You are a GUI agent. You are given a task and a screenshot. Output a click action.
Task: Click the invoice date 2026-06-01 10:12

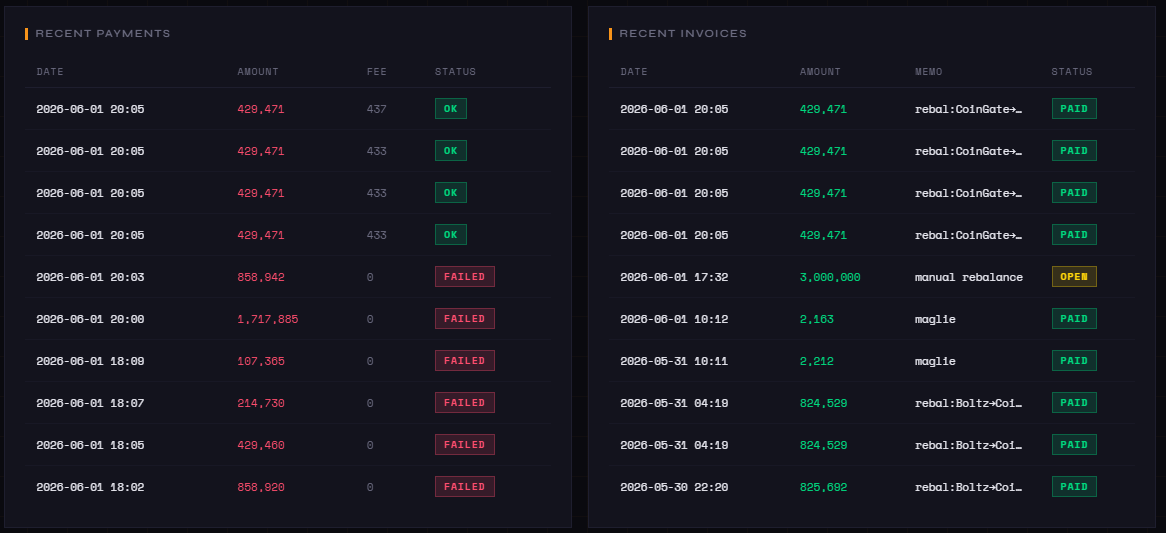coord(674,319)
